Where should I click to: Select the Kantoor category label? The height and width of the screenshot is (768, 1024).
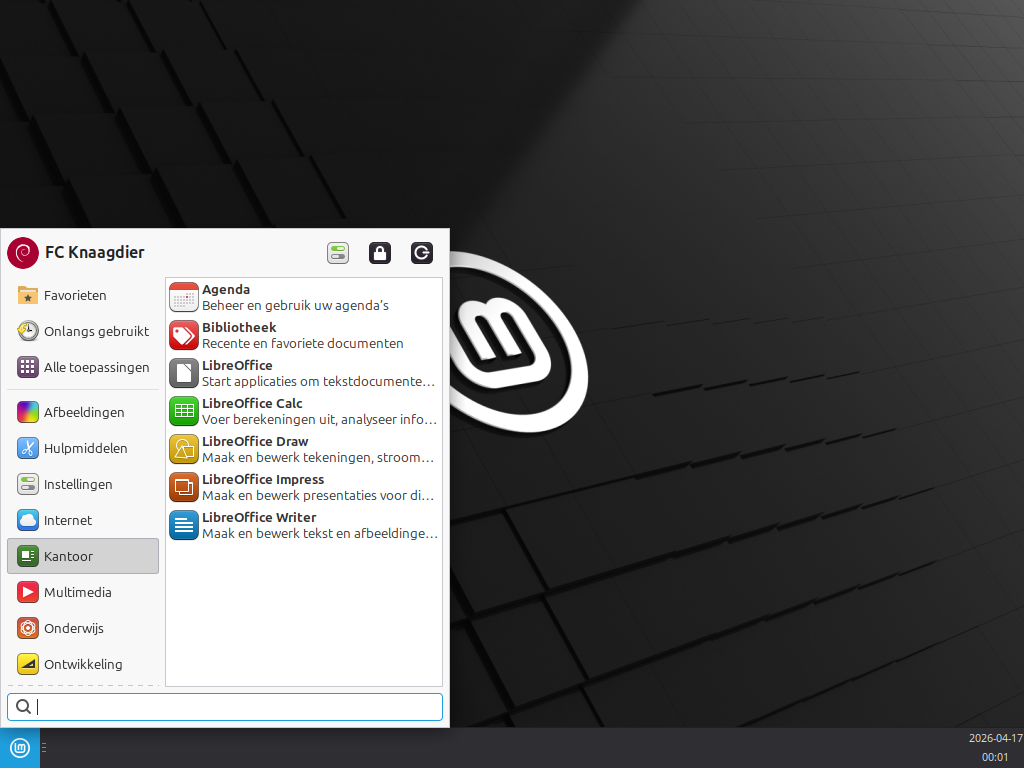pyautogui.click(x=69, y=556)
